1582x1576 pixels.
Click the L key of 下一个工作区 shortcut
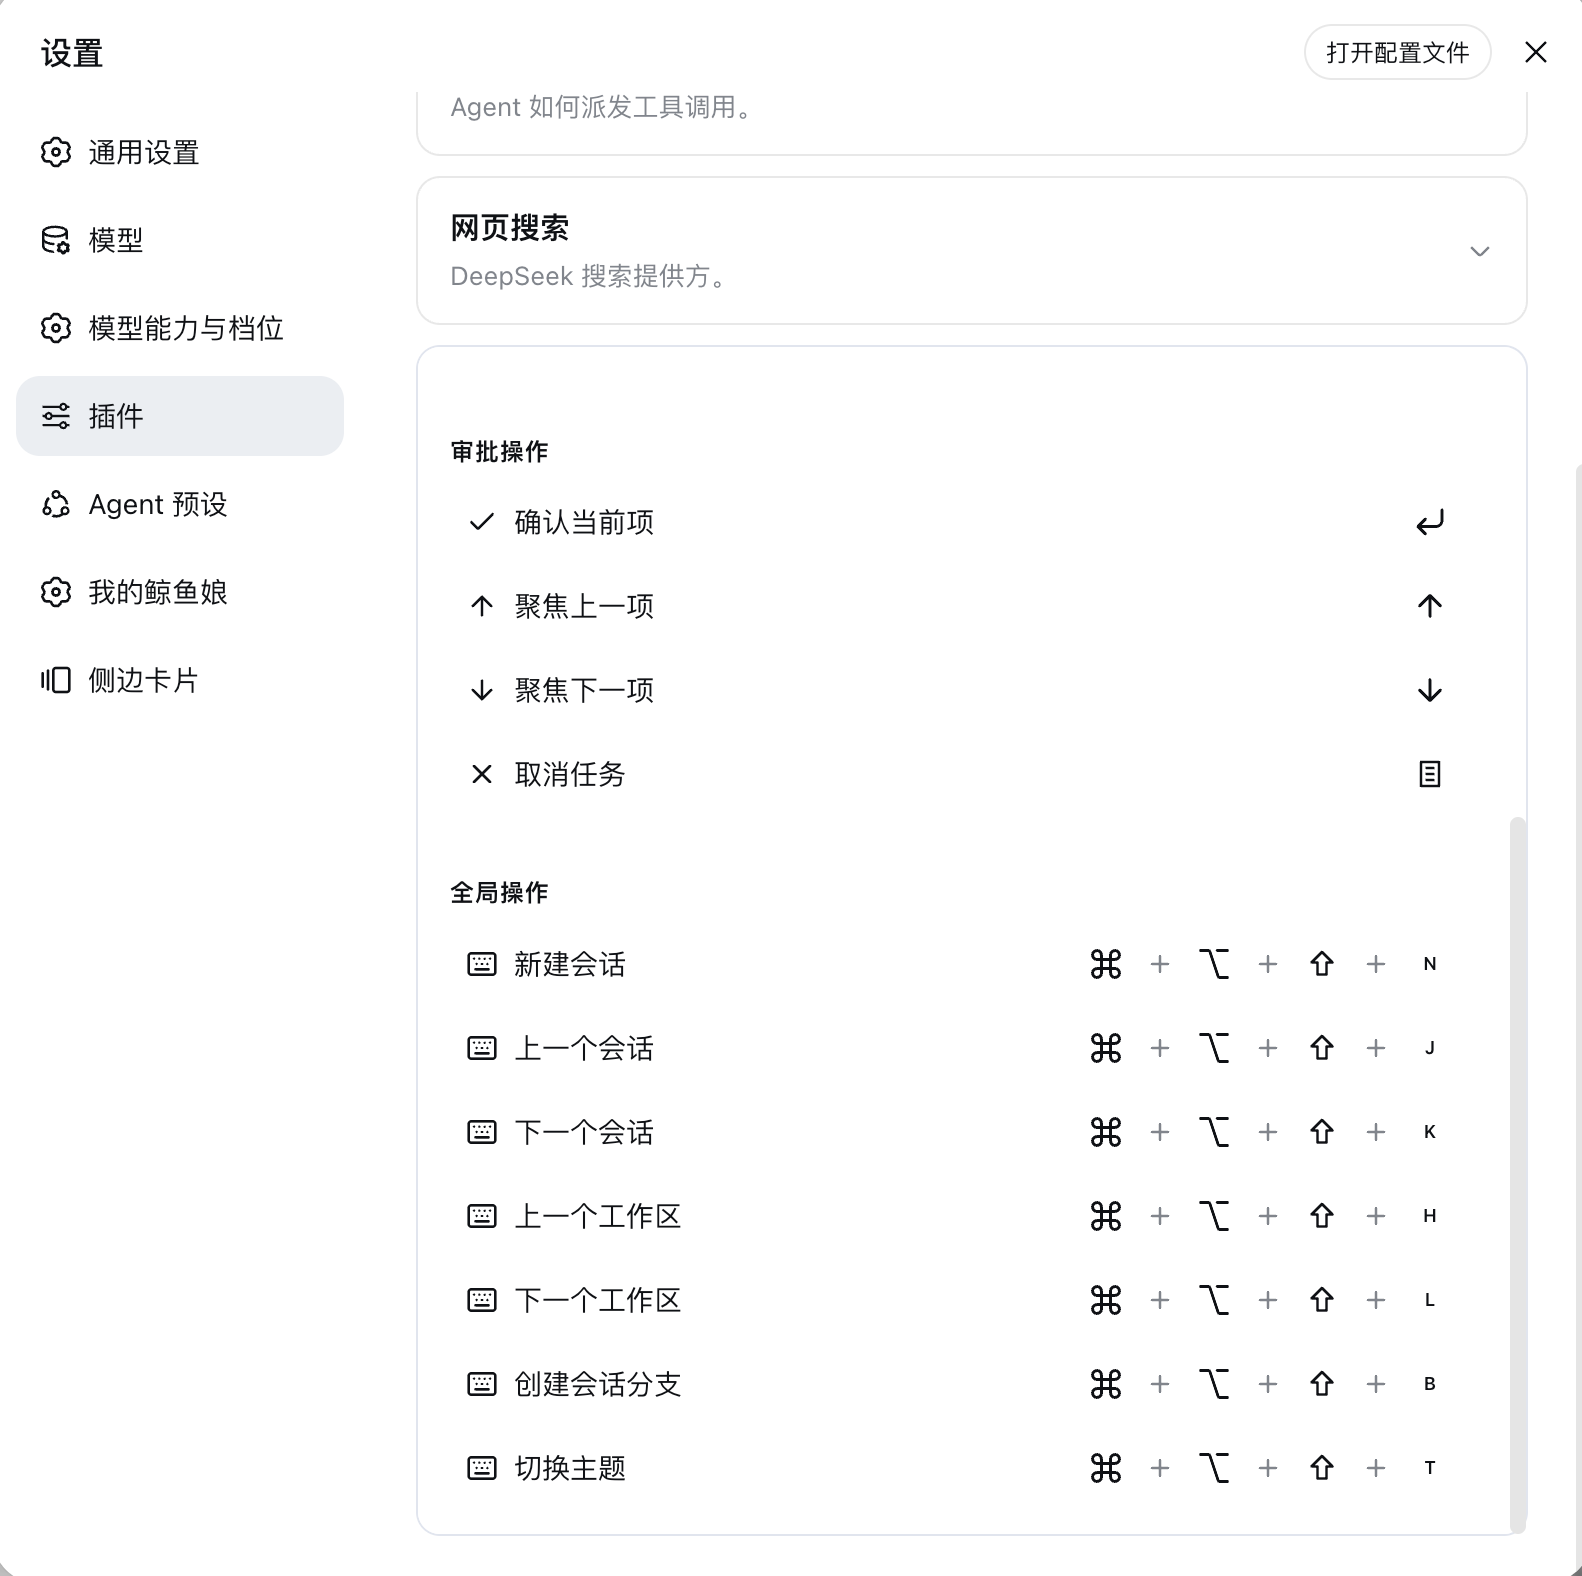click(x=1430, y=1300)
